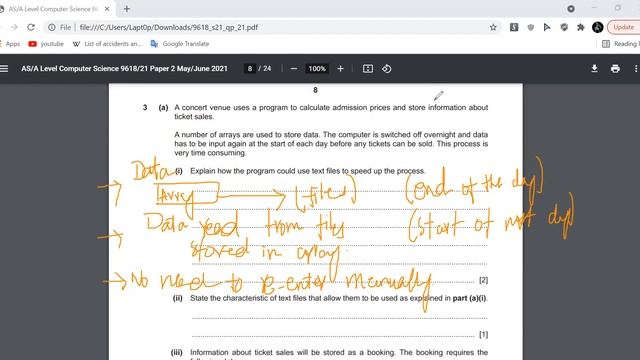This screenshot has width=640, height=360.
Task: Rotate the PDF counterclockwise
Action: (x=387, y=69)
